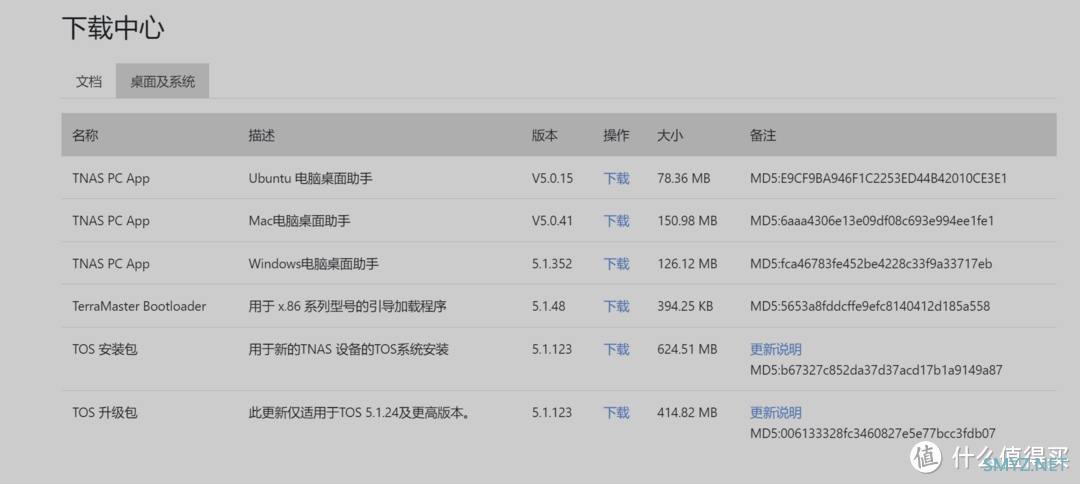Image resolution: width=1080 pixels, height=484 pixels.
Task: Click the 大小 column header
Action: [670, 135]
